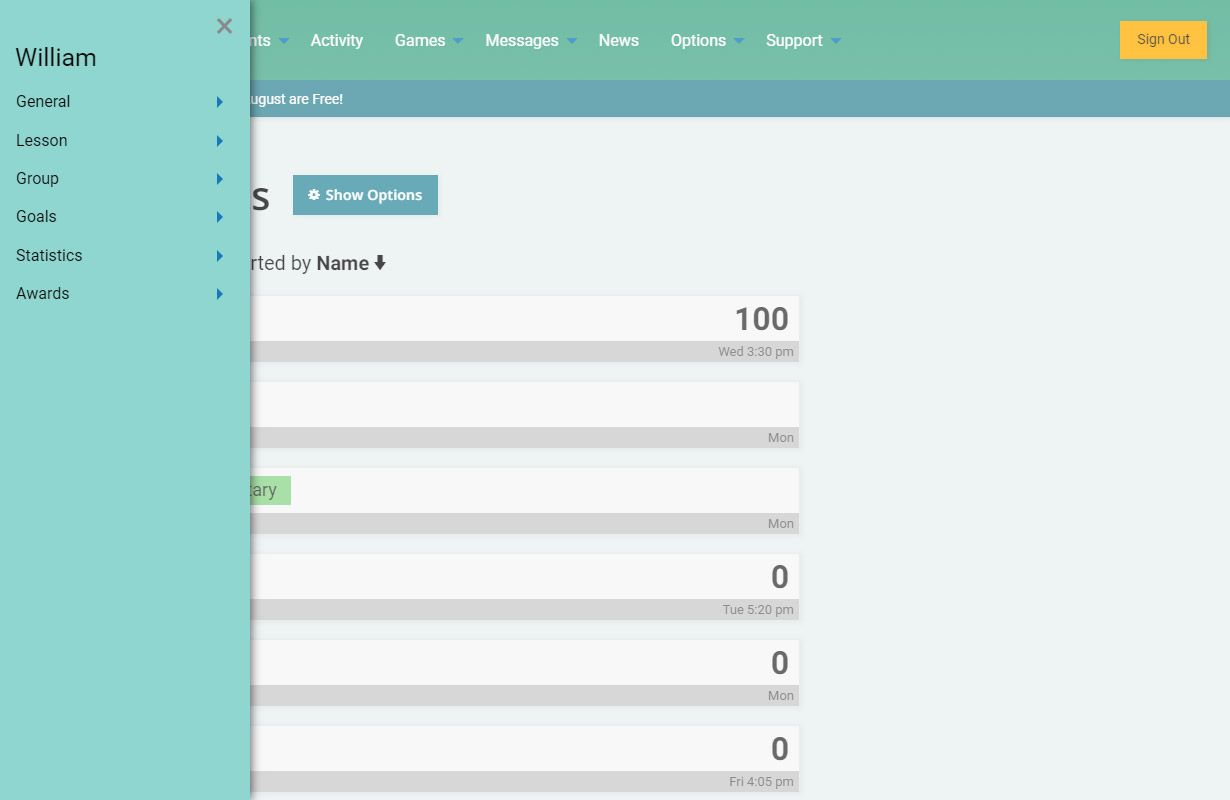Expand the General submenu arrow
The image size is (1230, 800).
[219, 102]
